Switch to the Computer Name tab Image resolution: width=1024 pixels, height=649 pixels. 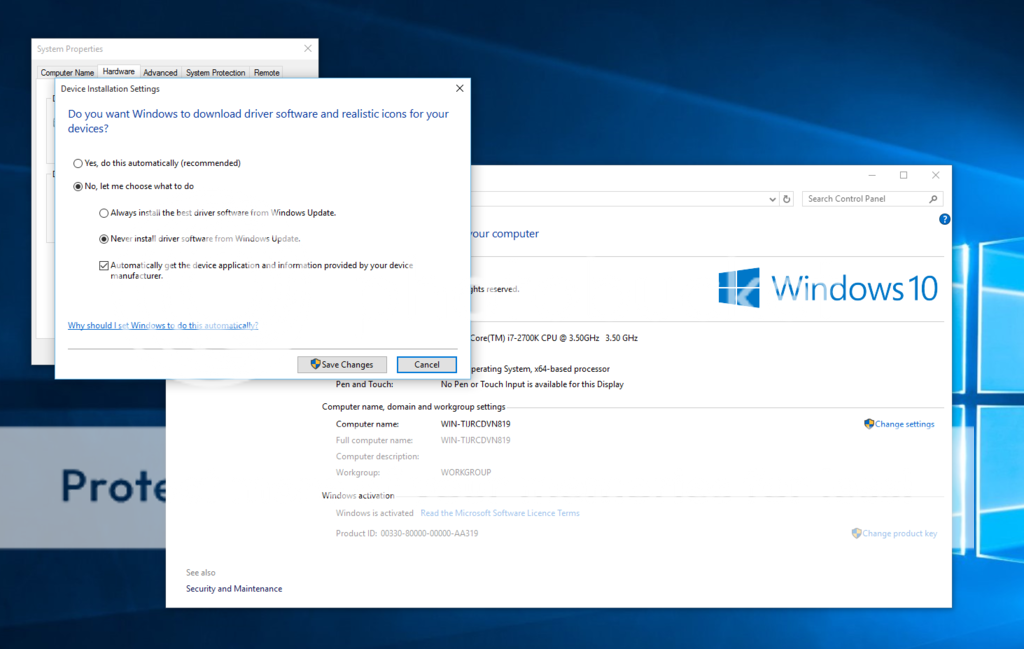[x=67, y=72]
